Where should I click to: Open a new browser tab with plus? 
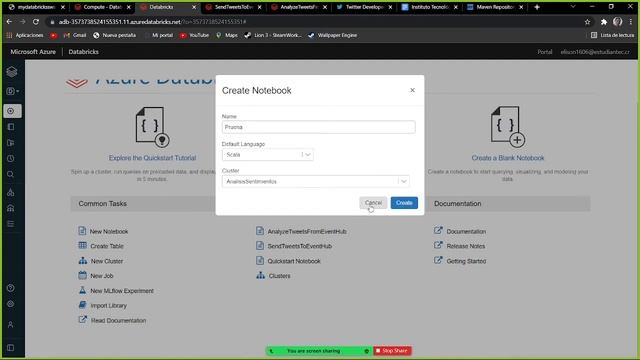coord(537,7)
